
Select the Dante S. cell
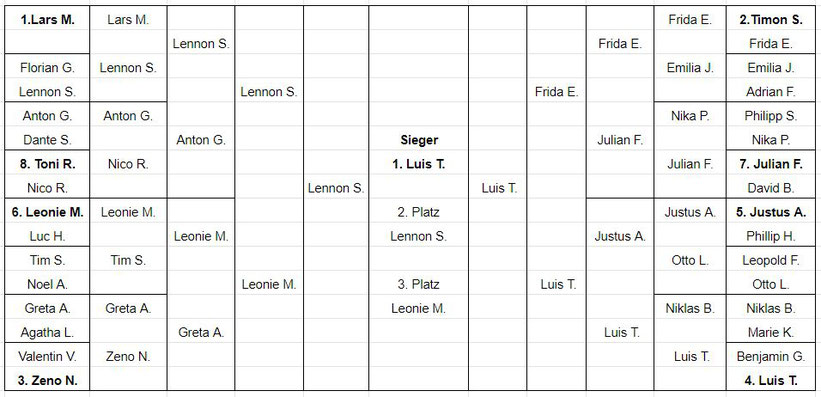[x=47, y=140]
